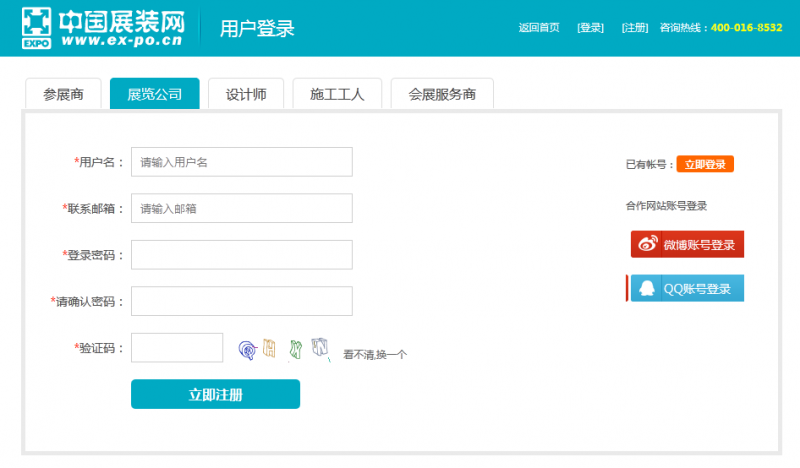Click the orange 立即登录 button
This screenshot has width=800, height=468.
[x=705, y=164]
